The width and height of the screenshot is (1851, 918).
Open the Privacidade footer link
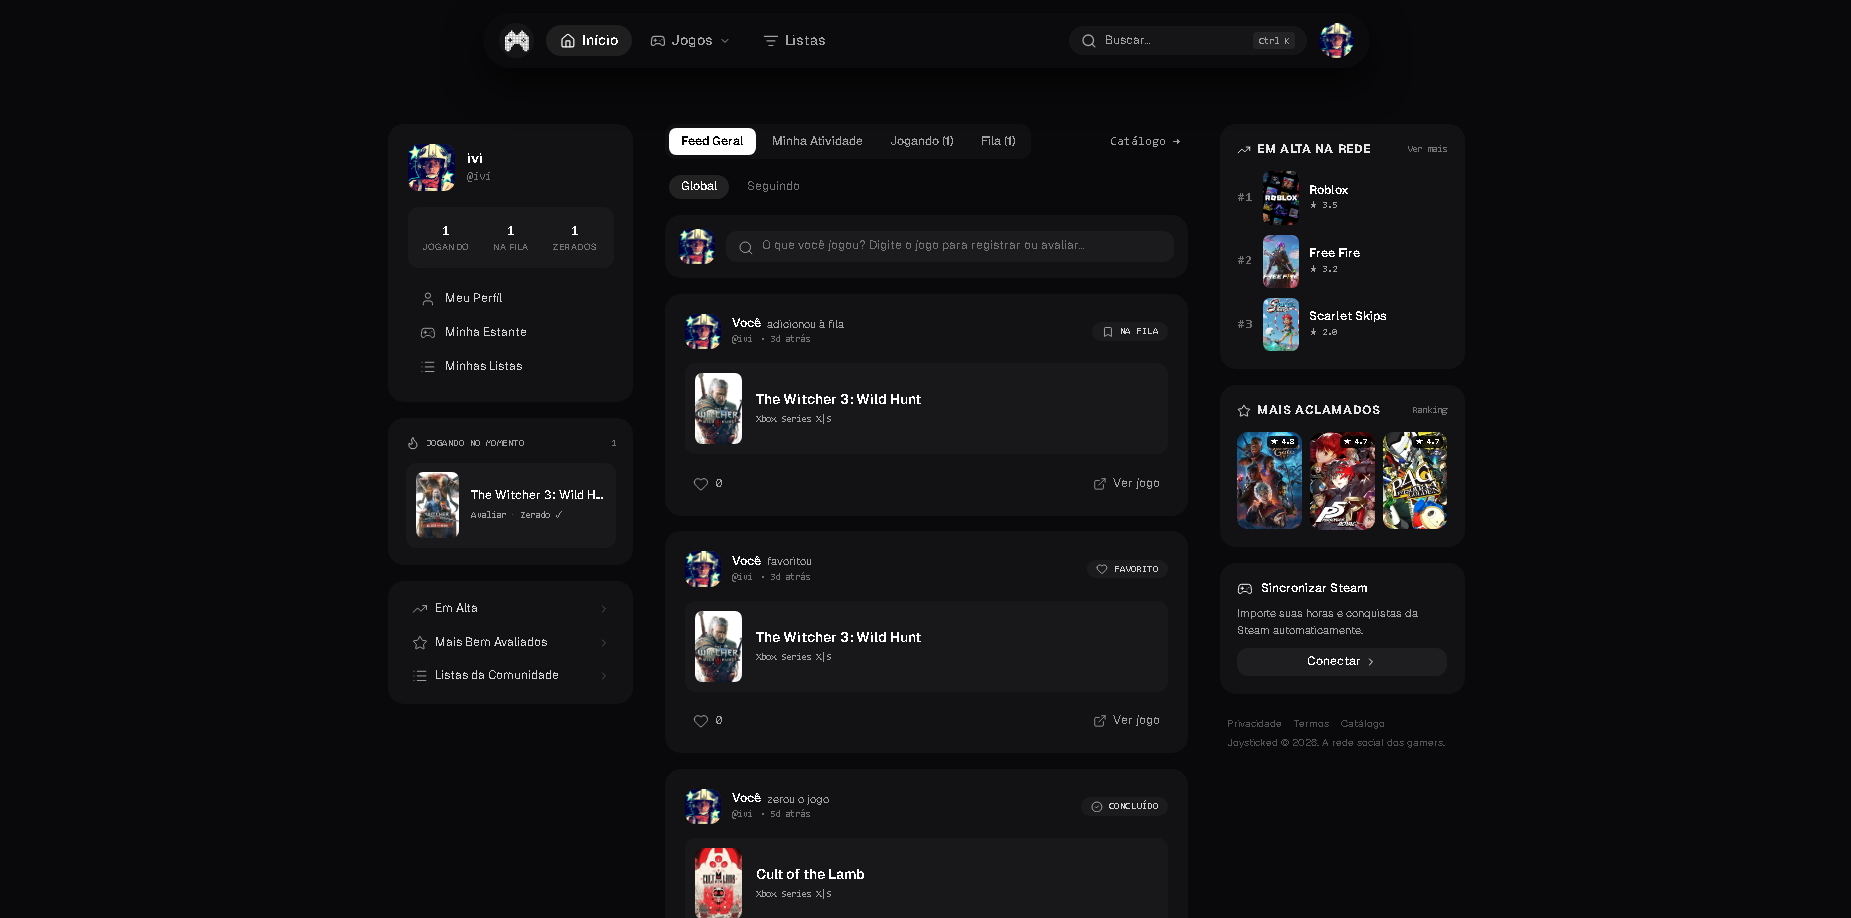pos(1254,724)
